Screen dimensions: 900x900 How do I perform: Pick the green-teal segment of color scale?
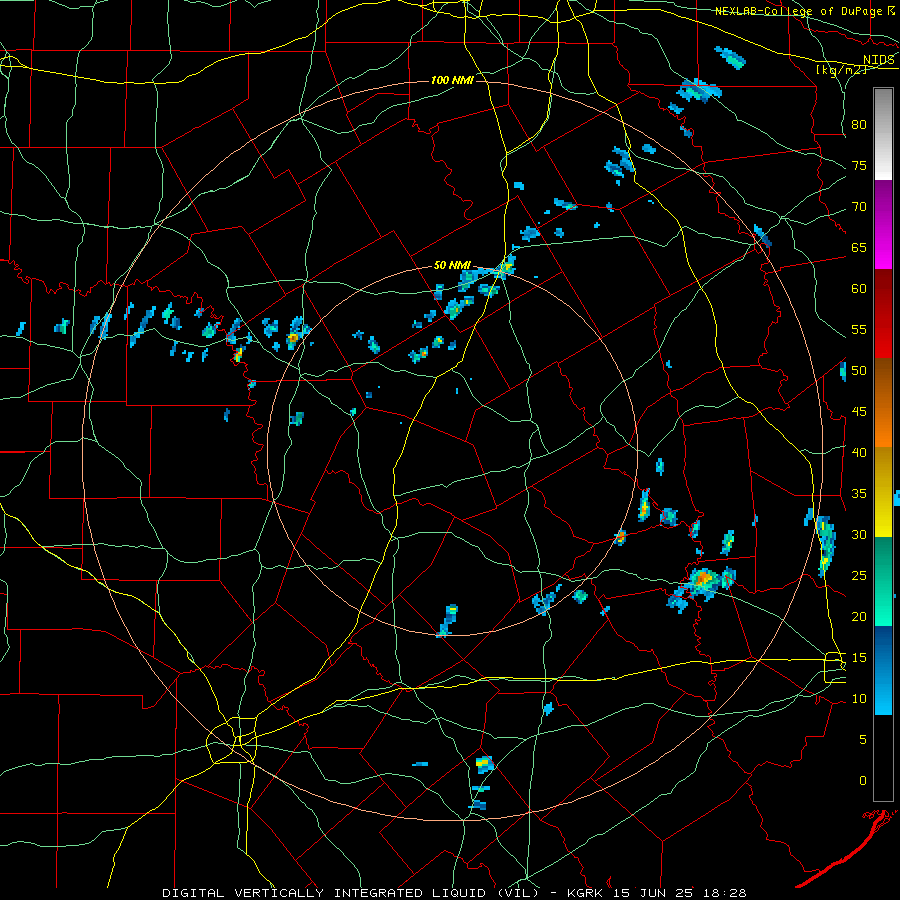883,581
